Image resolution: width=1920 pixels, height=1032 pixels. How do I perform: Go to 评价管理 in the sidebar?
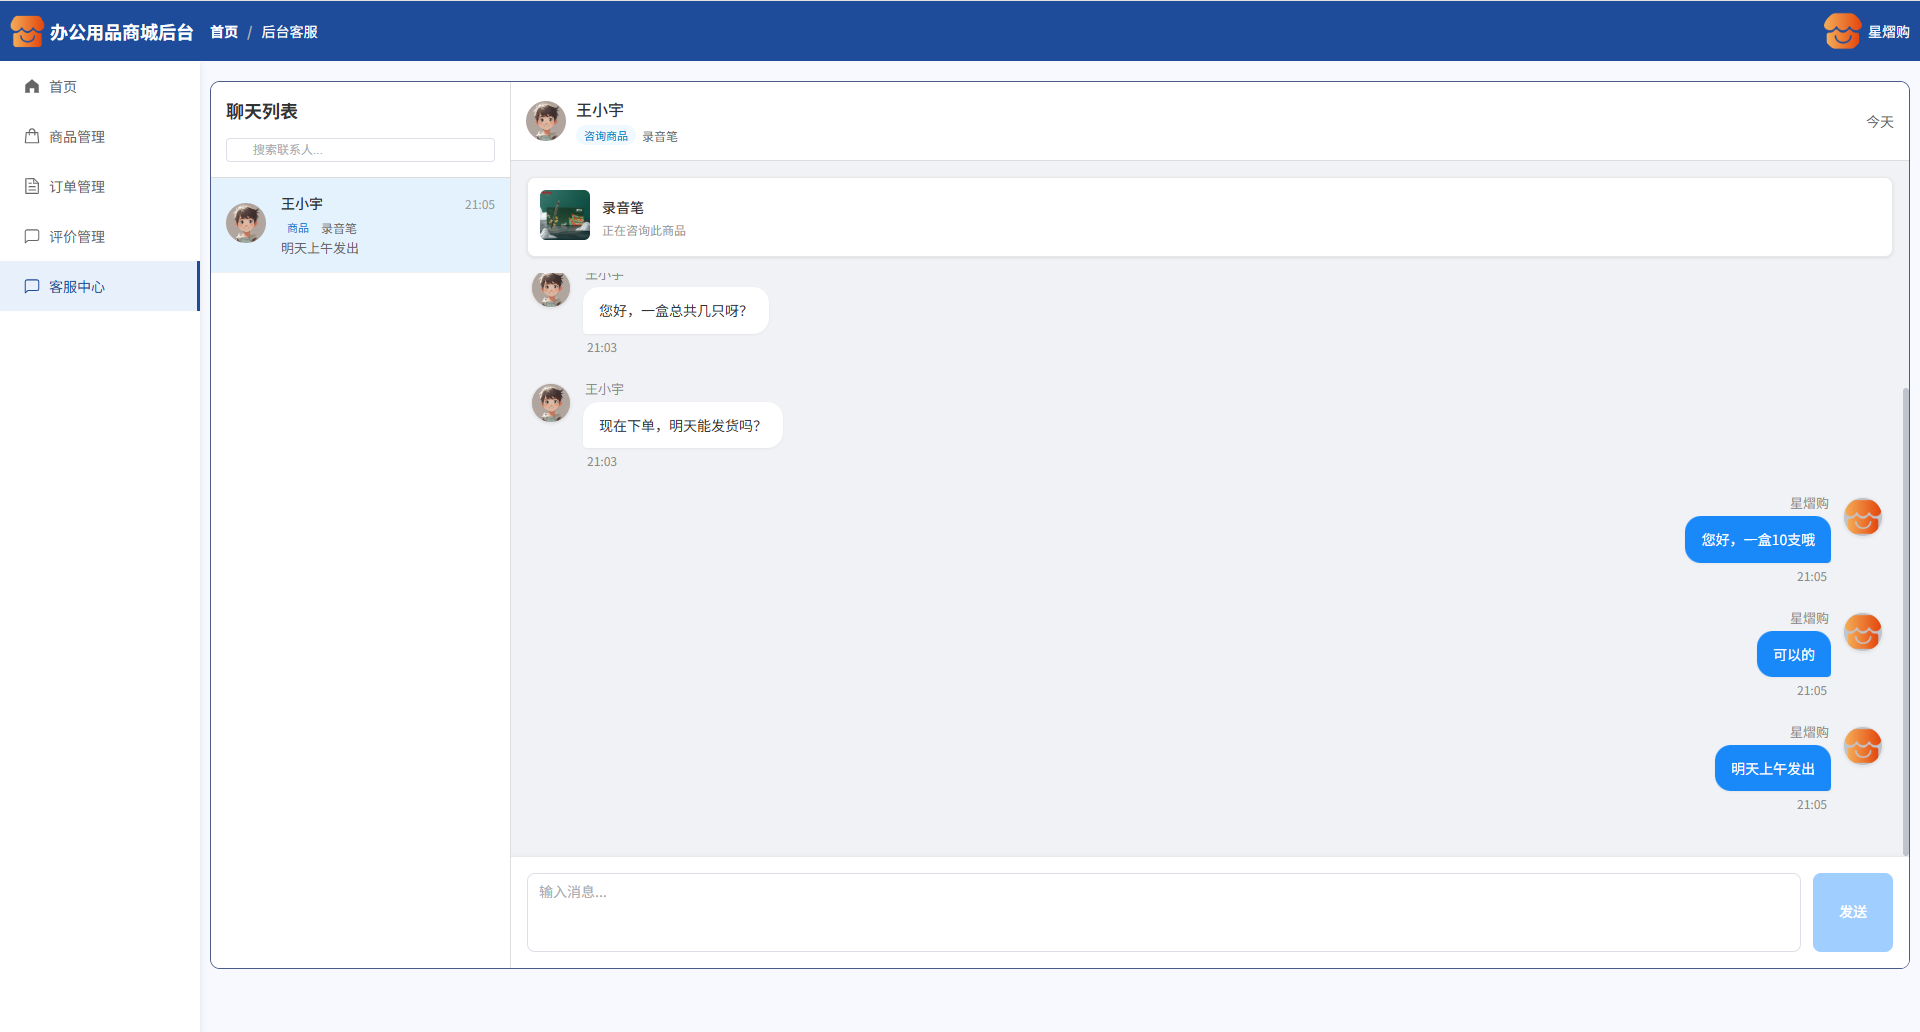(77, 237)
